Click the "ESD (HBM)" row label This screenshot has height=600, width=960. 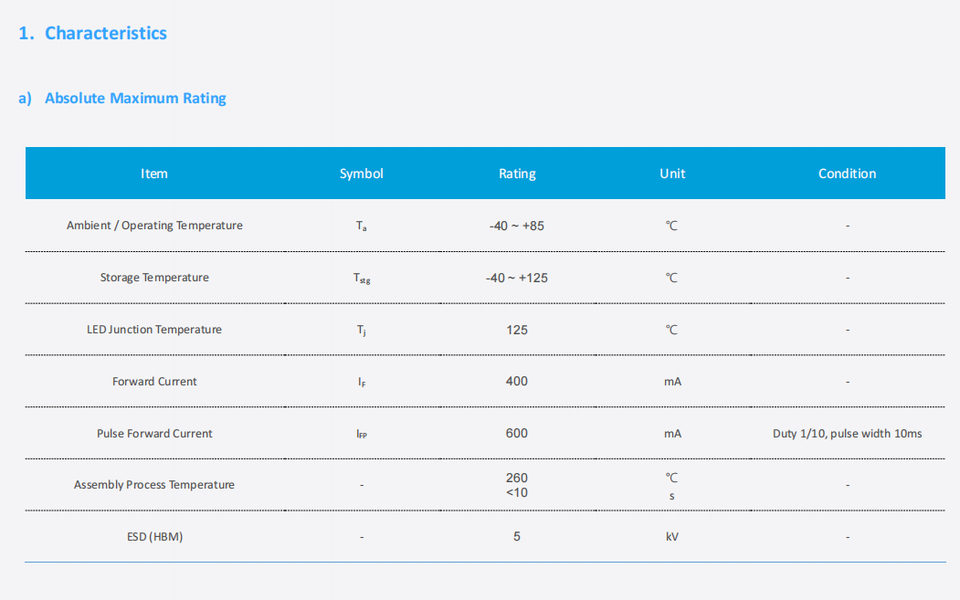coord(155,537)
